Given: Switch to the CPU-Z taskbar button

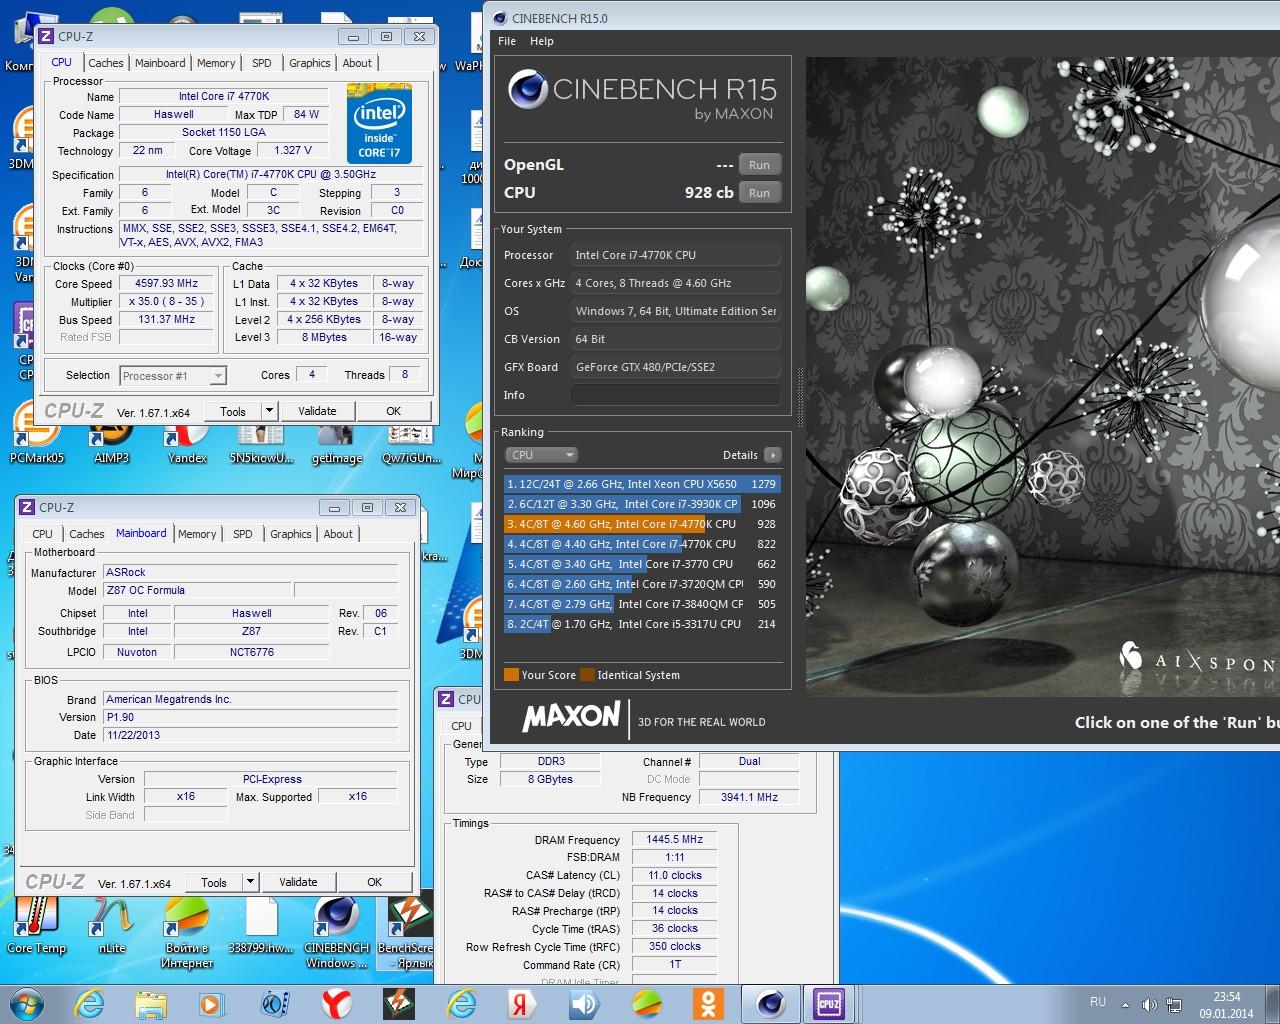Looking at the screenshot, I should click(829, 1003).
